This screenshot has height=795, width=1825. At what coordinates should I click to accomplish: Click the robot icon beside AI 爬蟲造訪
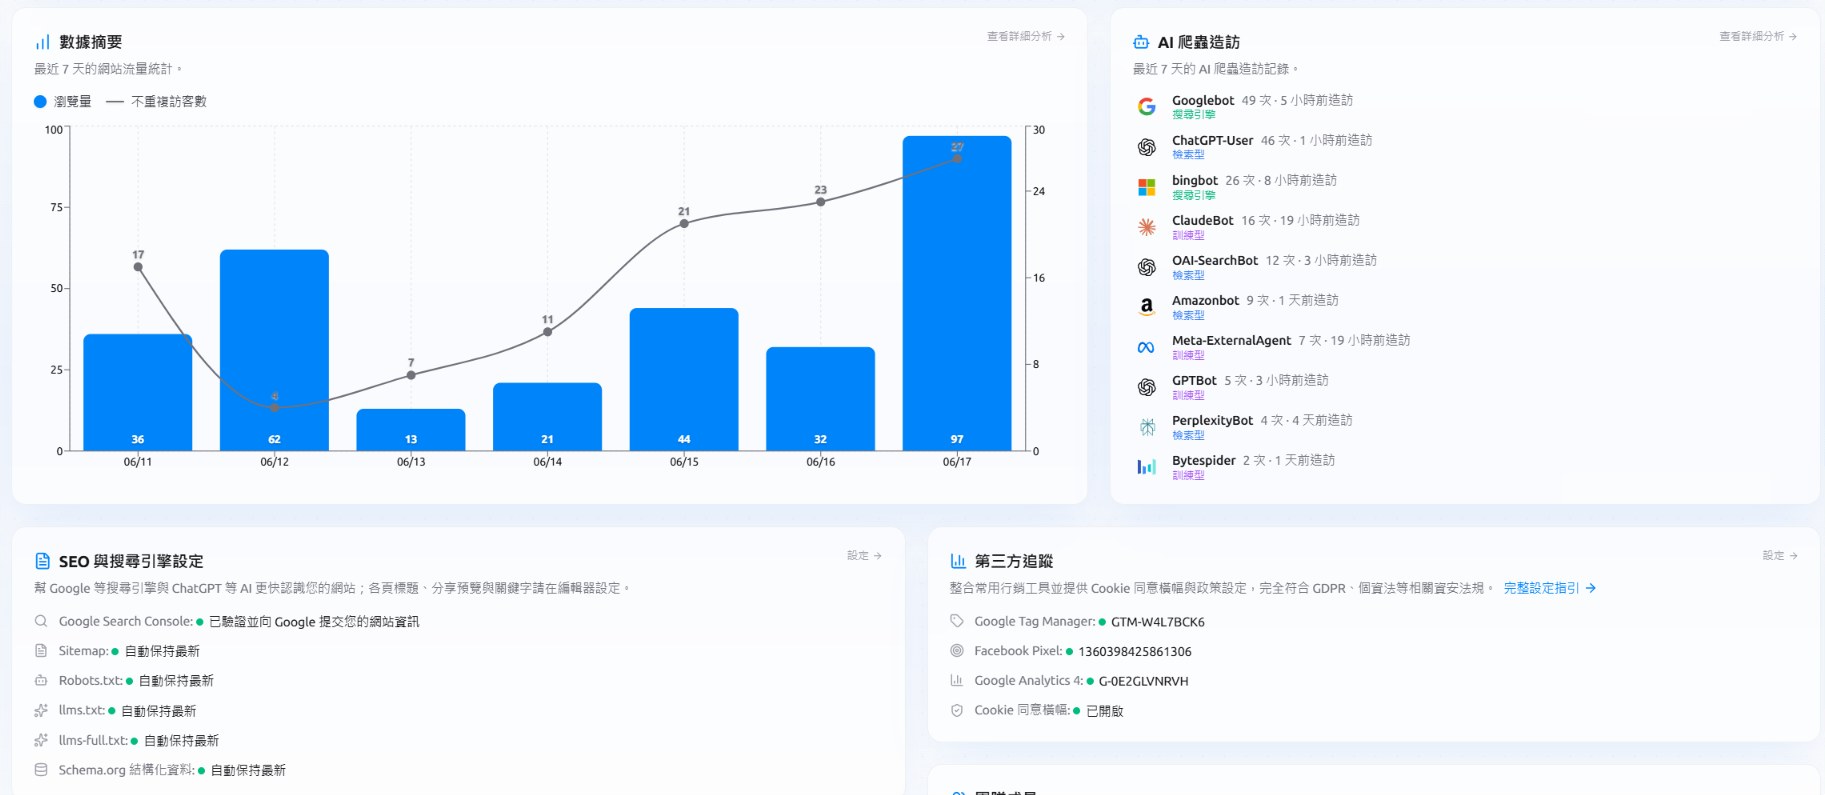1141,42
